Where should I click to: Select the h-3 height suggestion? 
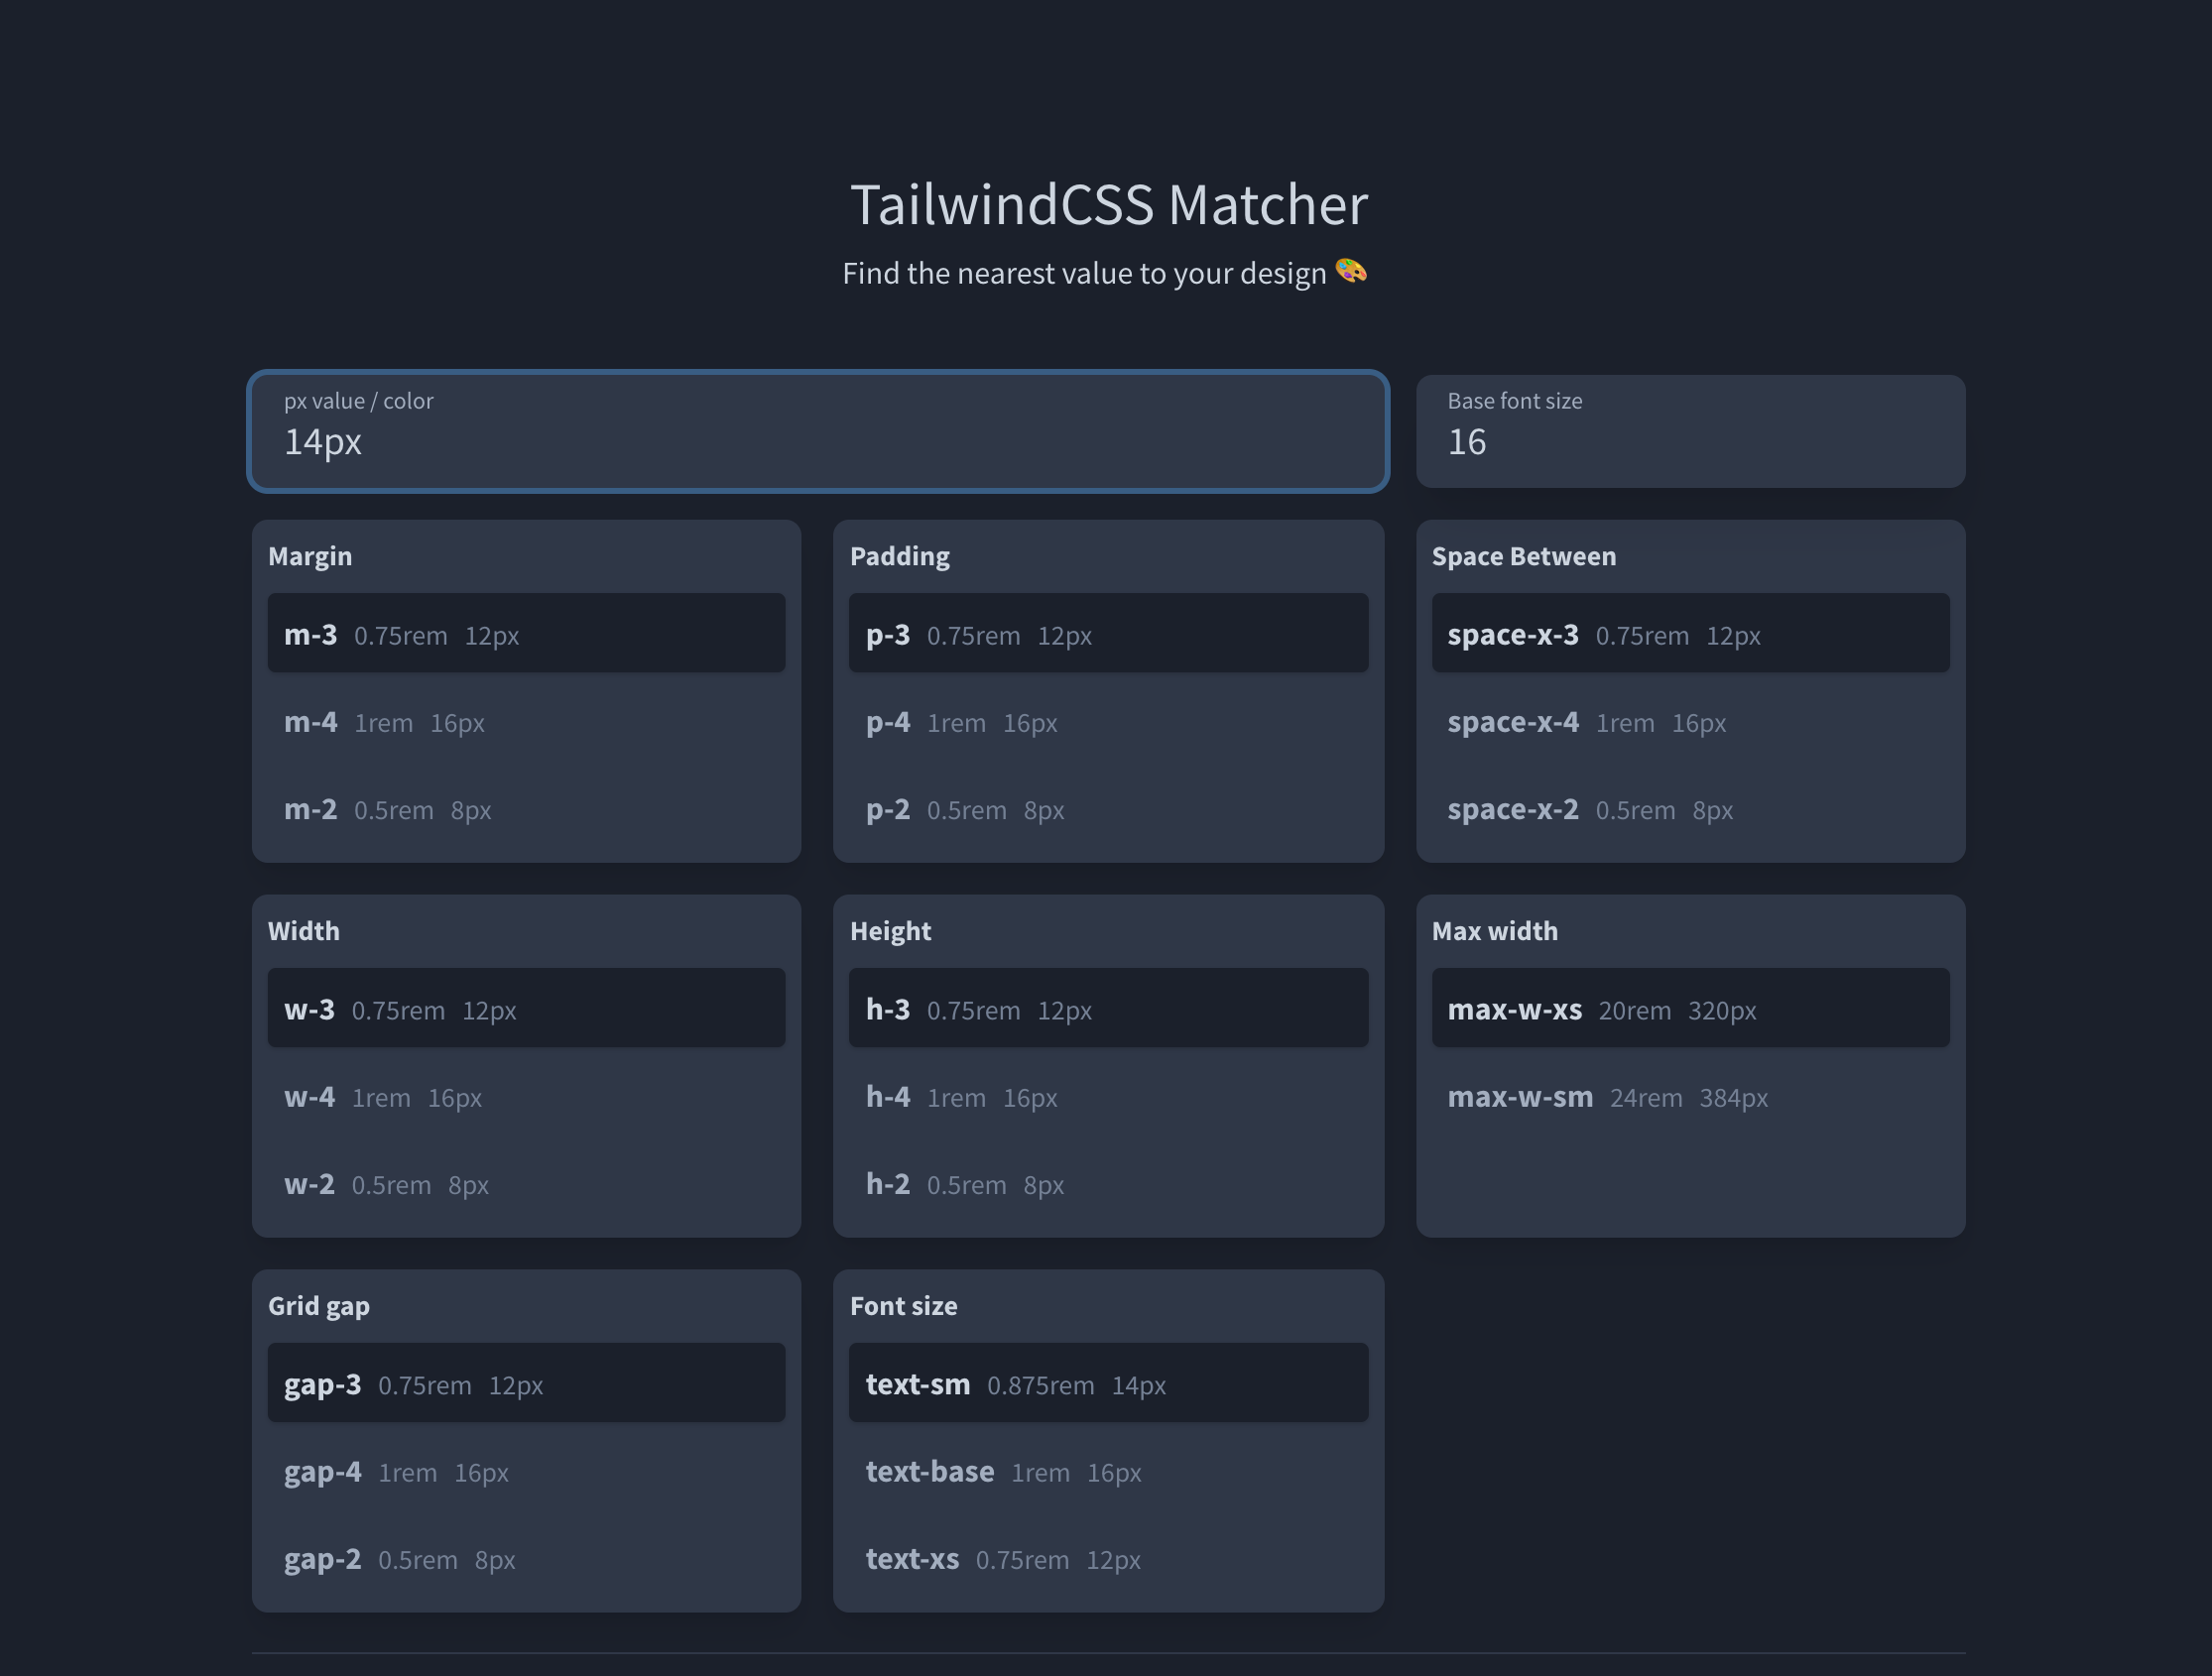[1108, 1008]
